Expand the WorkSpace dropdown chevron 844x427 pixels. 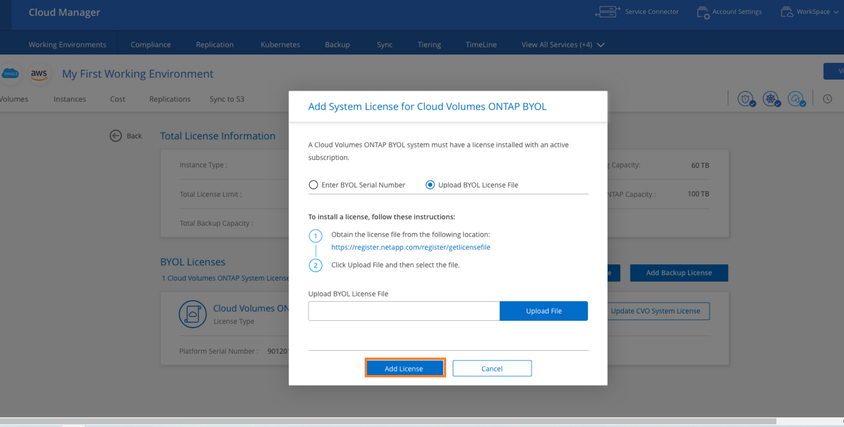click(x=835, y=12)
